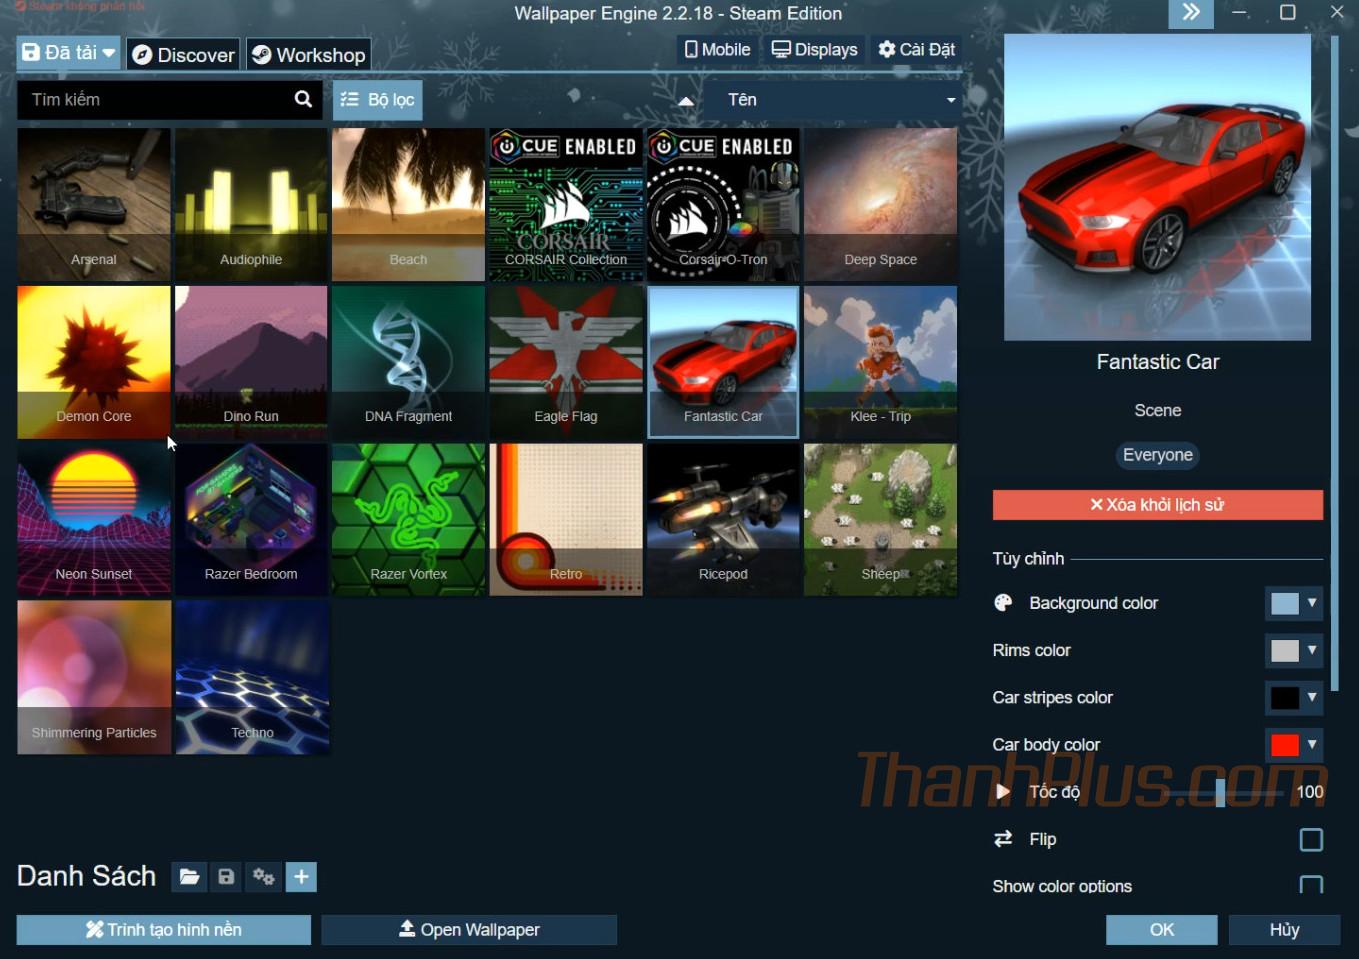The image size is (1359, 959).
Task: Click the magnifier search icon
Action: (x=303, y=99)
